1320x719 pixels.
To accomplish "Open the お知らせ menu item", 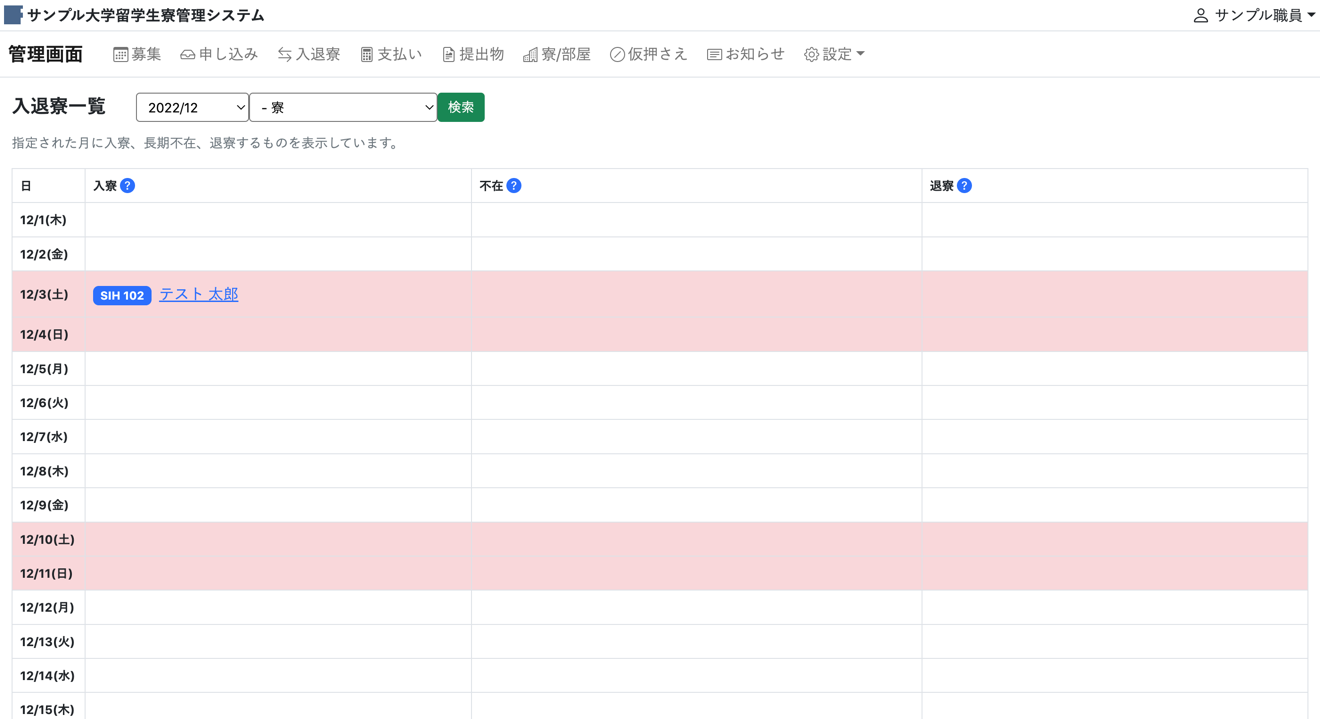I will [x=745, y=54].
